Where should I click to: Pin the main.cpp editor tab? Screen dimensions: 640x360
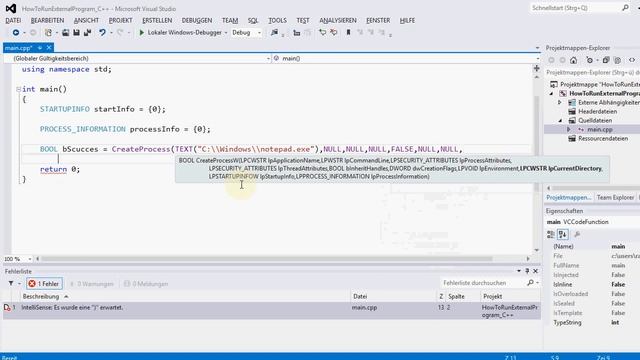tap(40, 48)
